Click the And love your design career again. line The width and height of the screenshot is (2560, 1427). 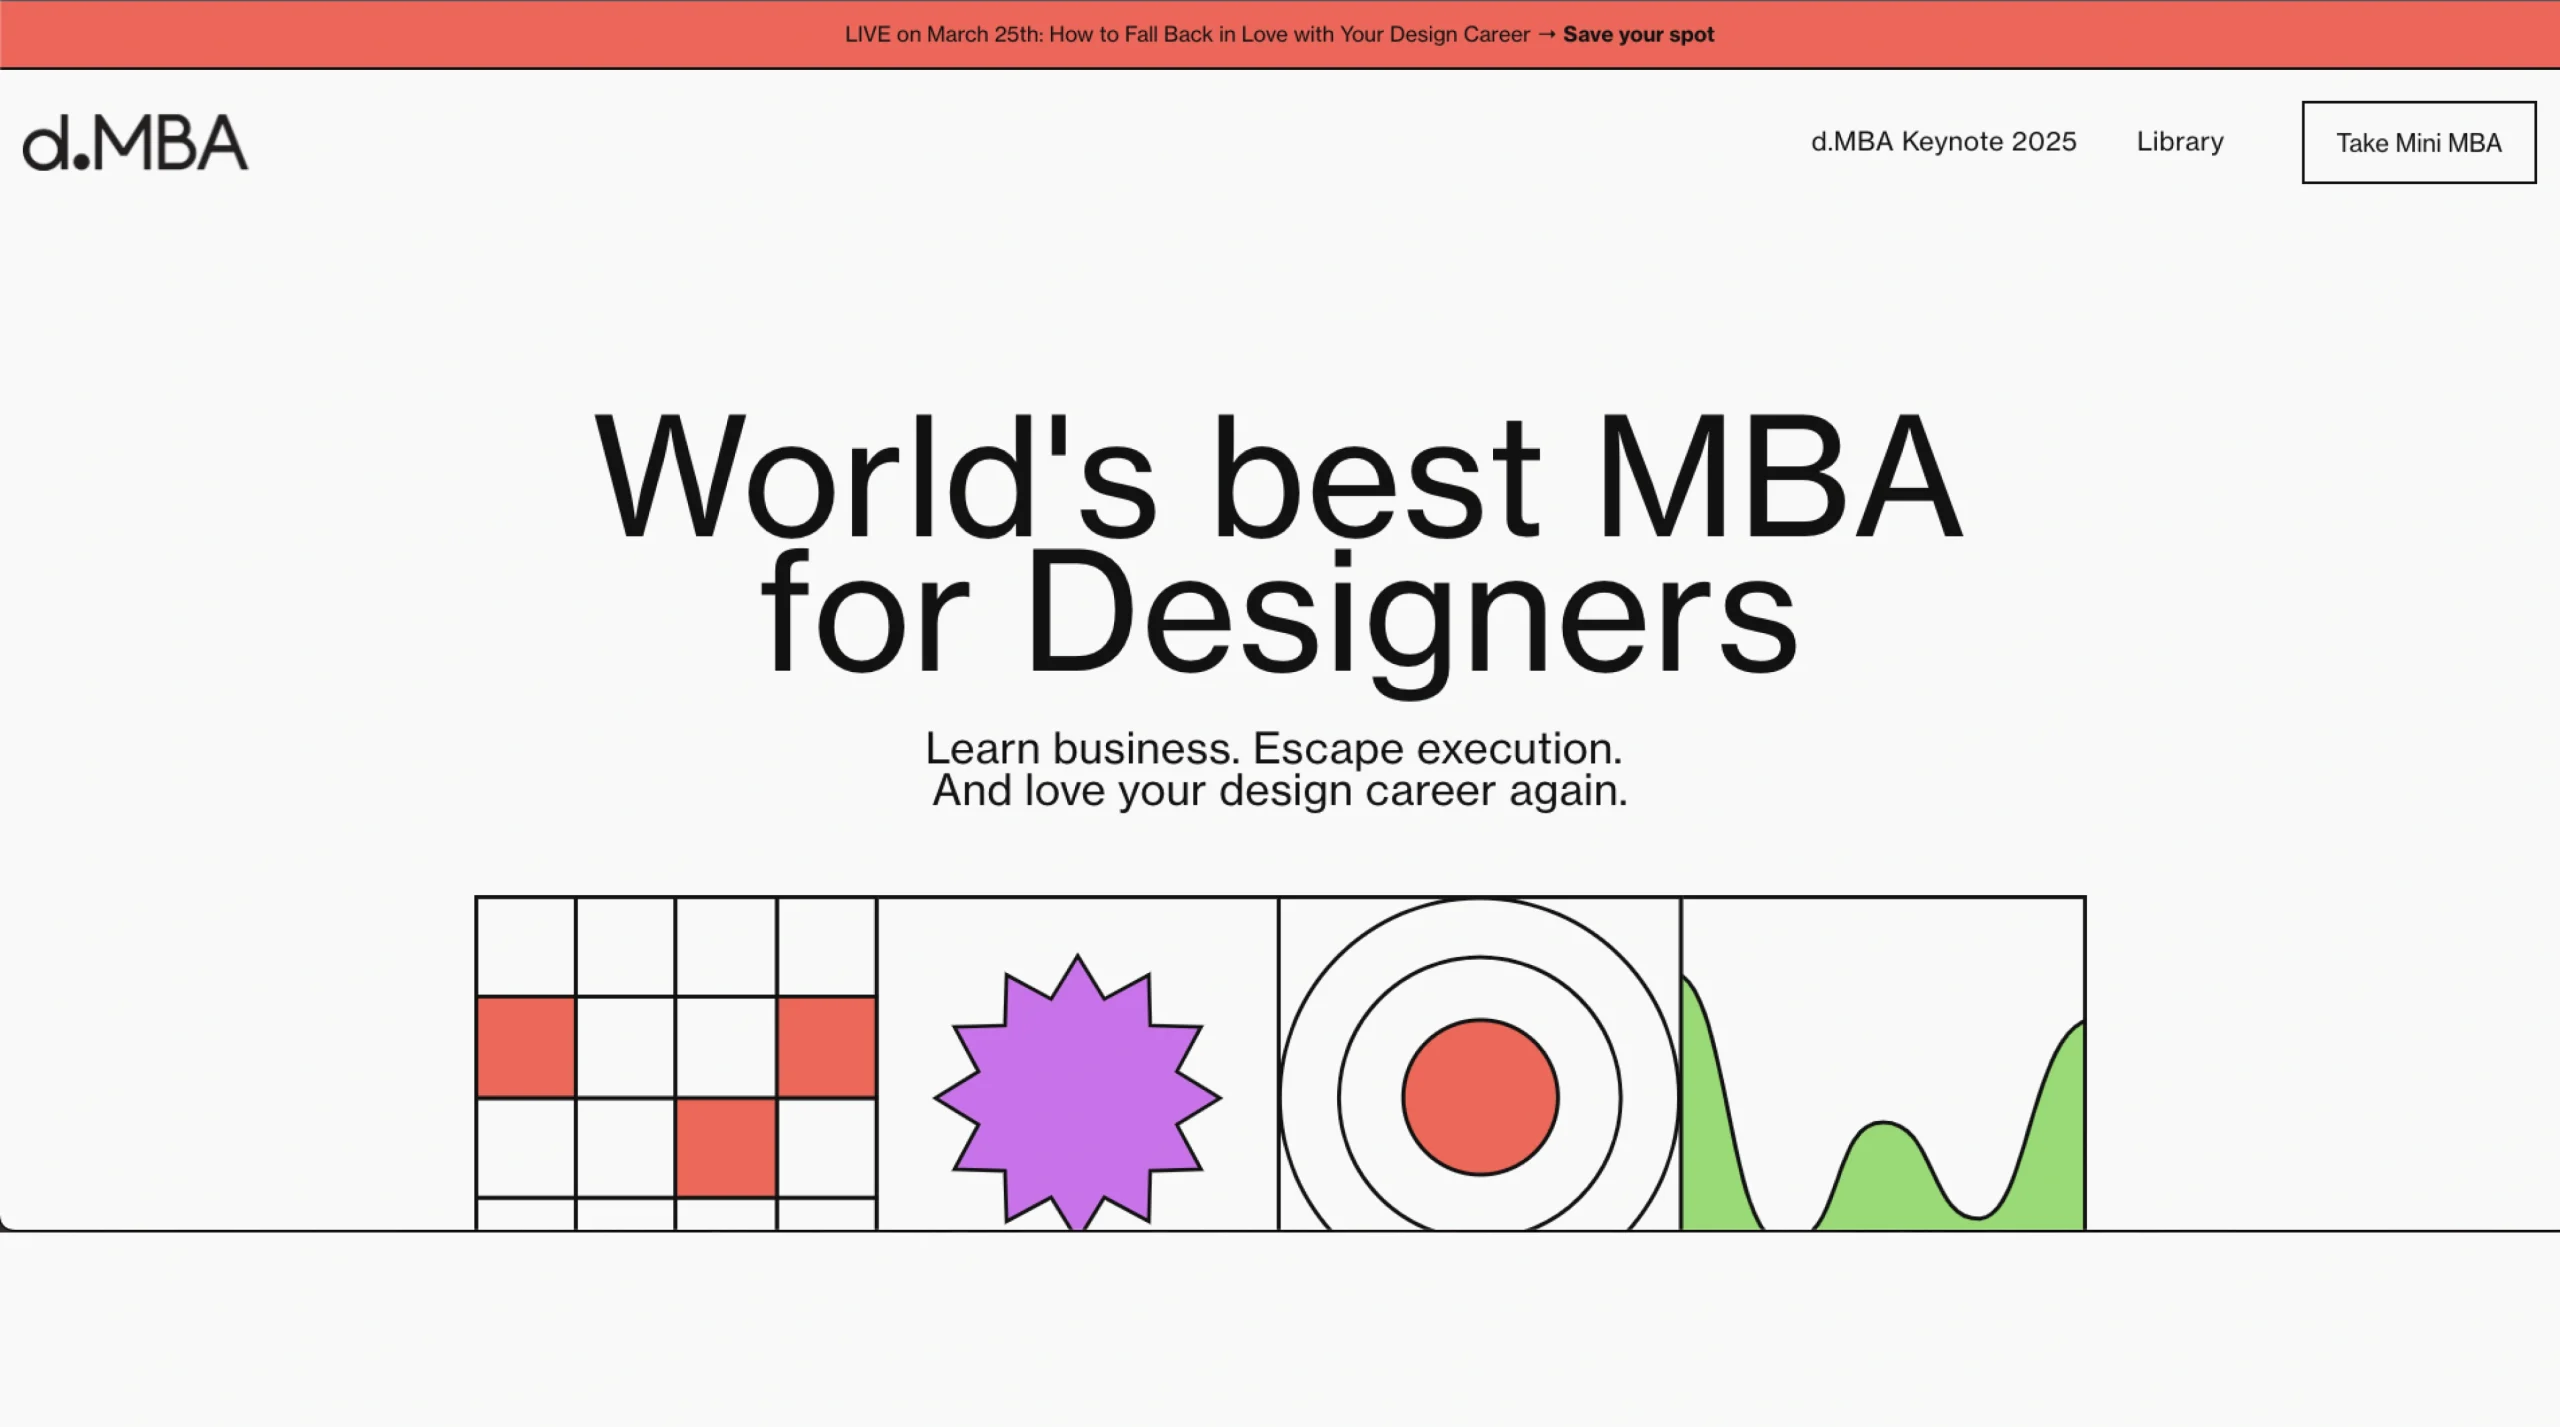pos(1280,791)
